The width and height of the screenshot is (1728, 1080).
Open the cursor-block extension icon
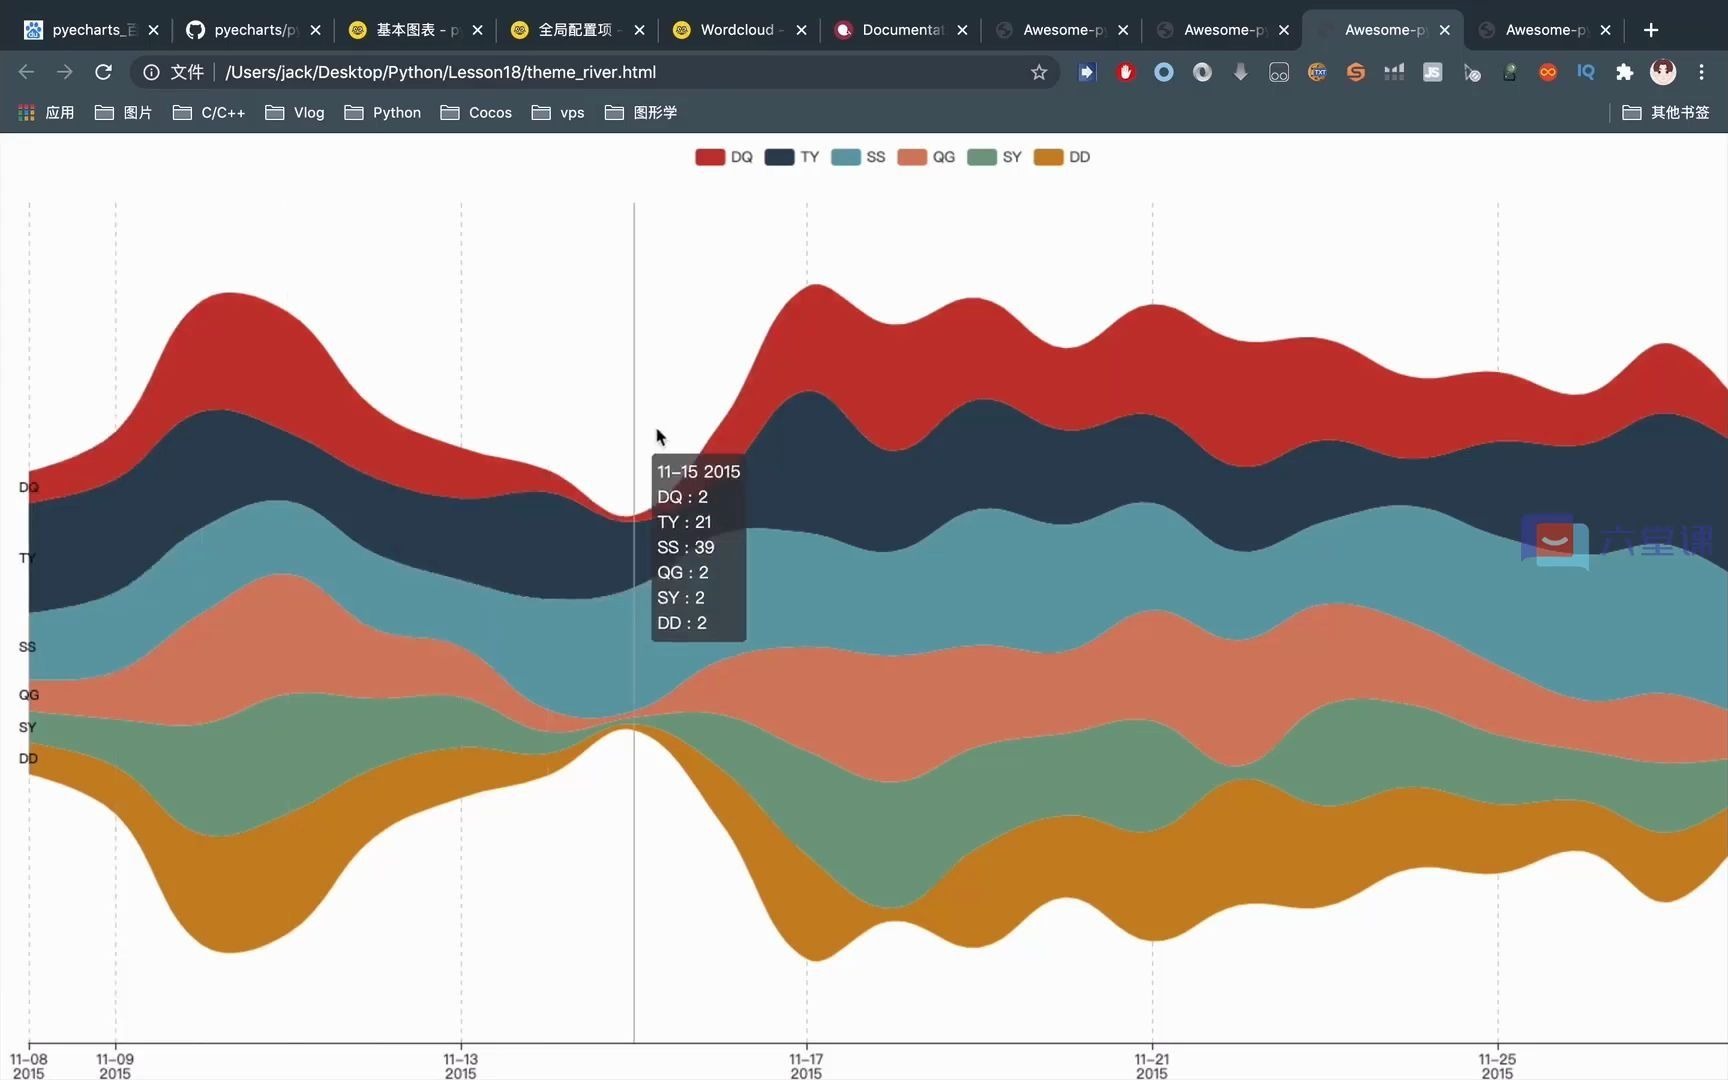[1472, 72]
